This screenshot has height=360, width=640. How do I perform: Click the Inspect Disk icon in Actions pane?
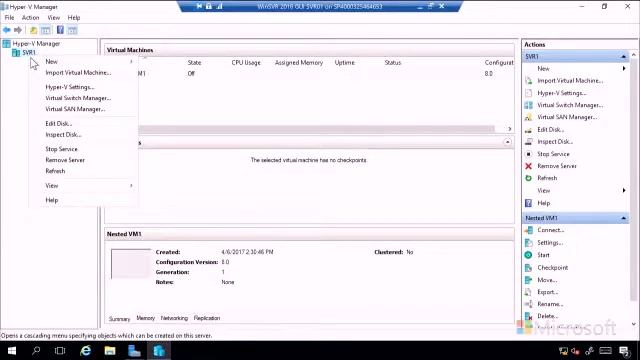point(529,142)
